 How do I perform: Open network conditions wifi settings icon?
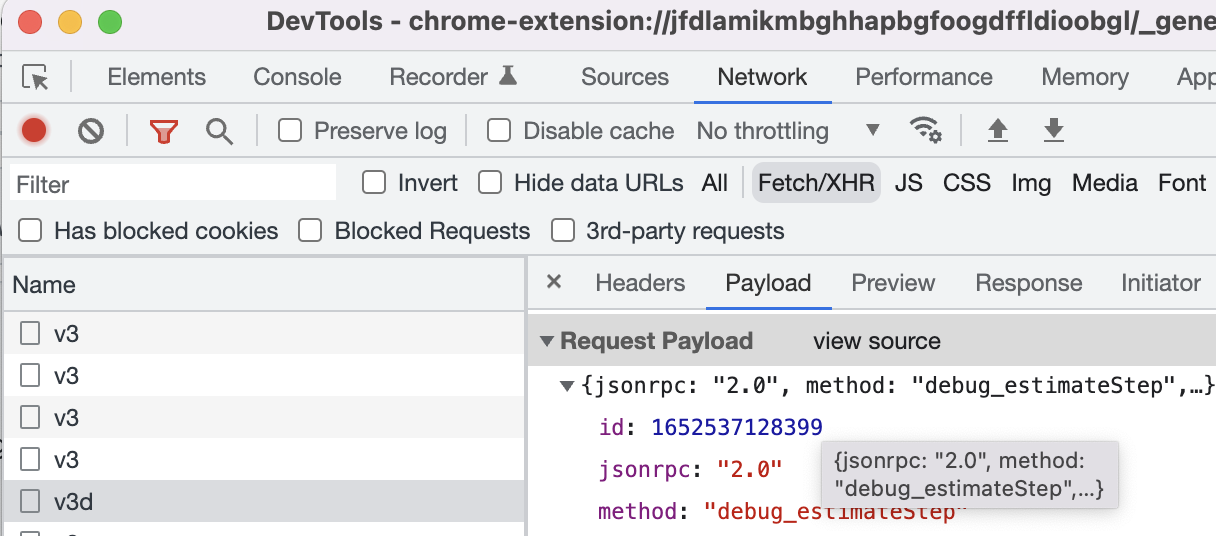point(925,130)
